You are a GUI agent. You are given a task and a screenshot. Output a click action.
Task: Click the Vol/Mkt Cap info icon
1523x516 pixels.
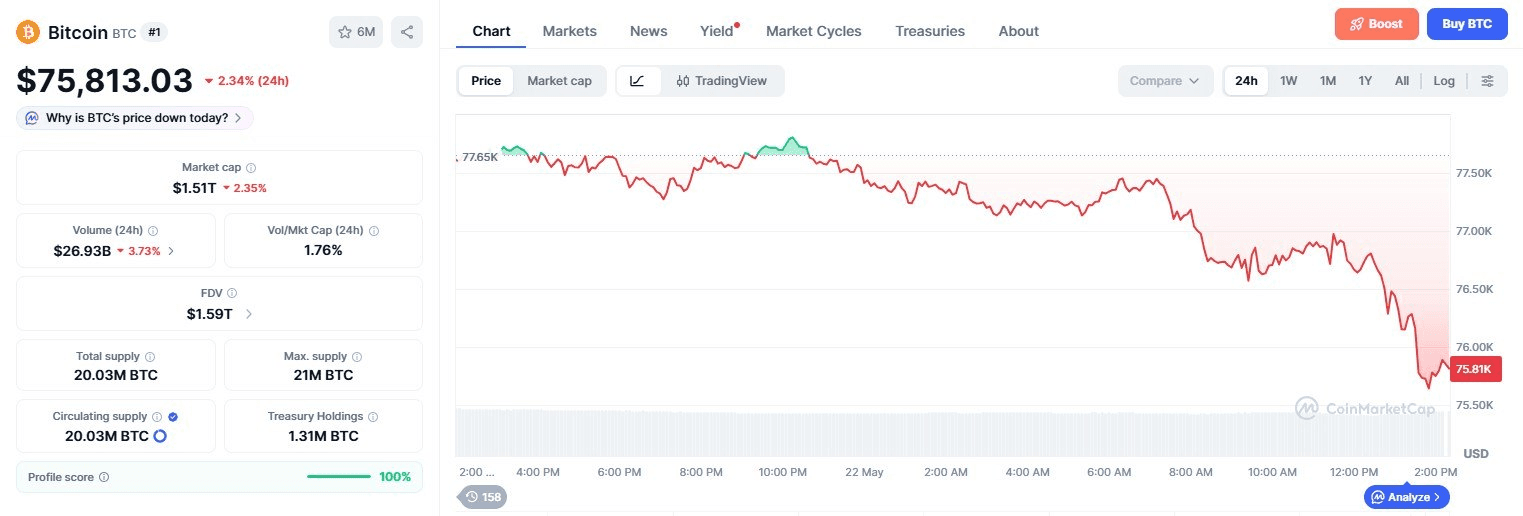pyautogui.click(x=374, y=230)
